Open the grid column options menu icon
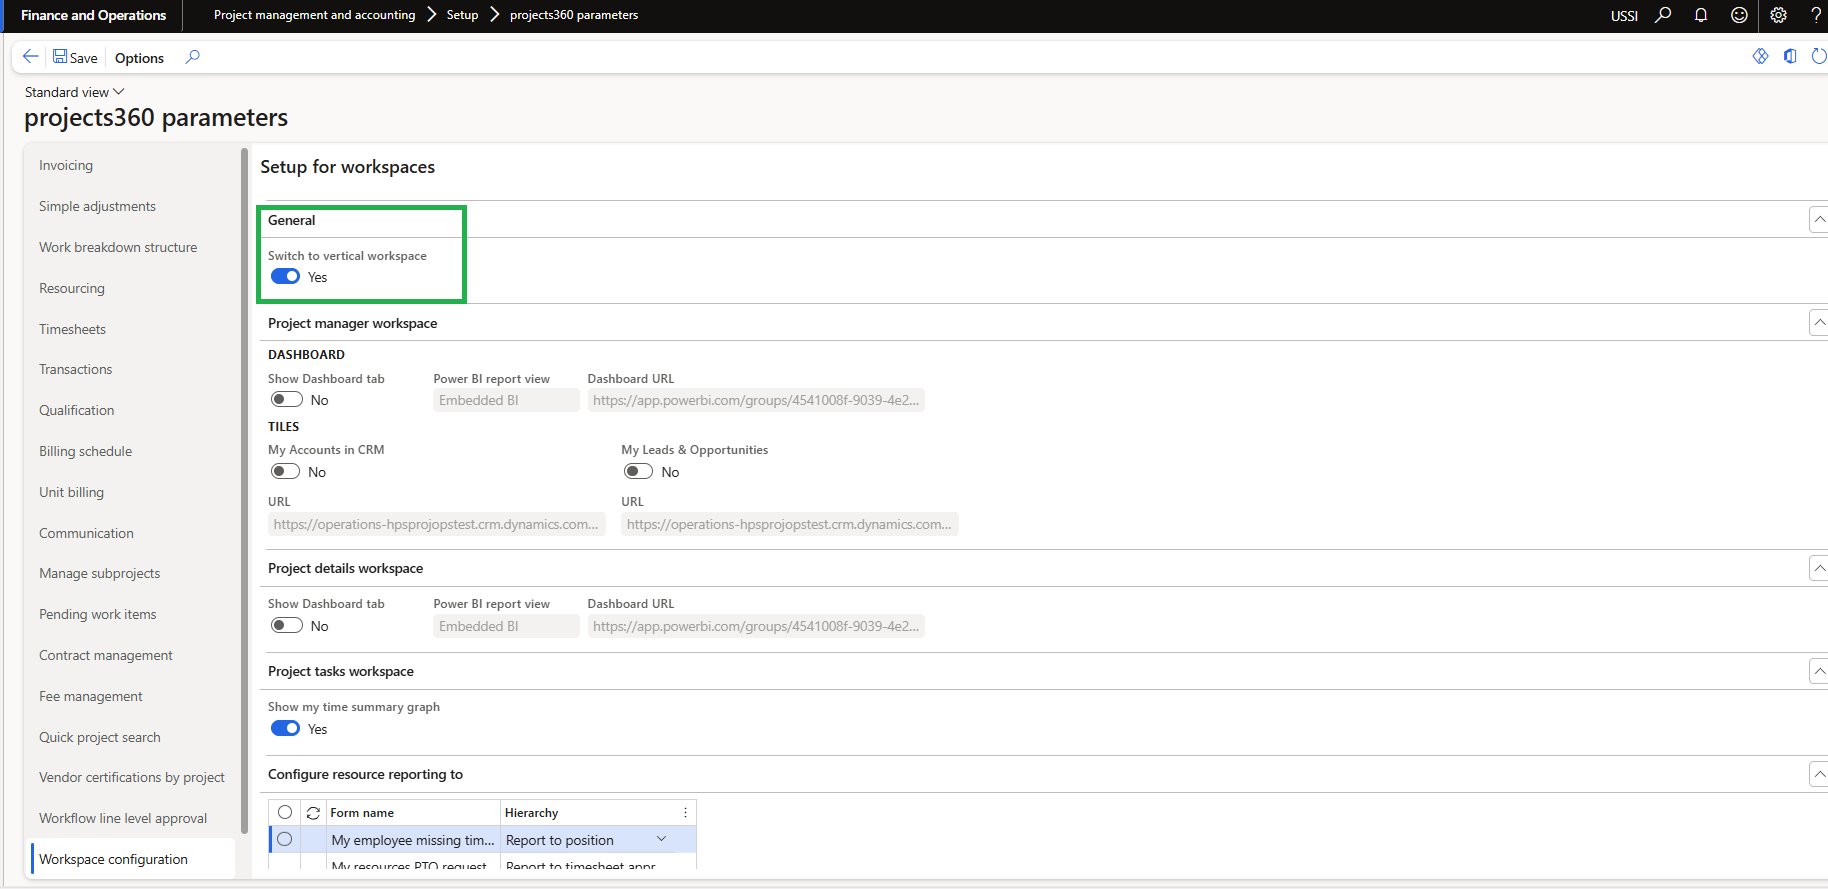1828x889 pixels. (x=685, y=813)
